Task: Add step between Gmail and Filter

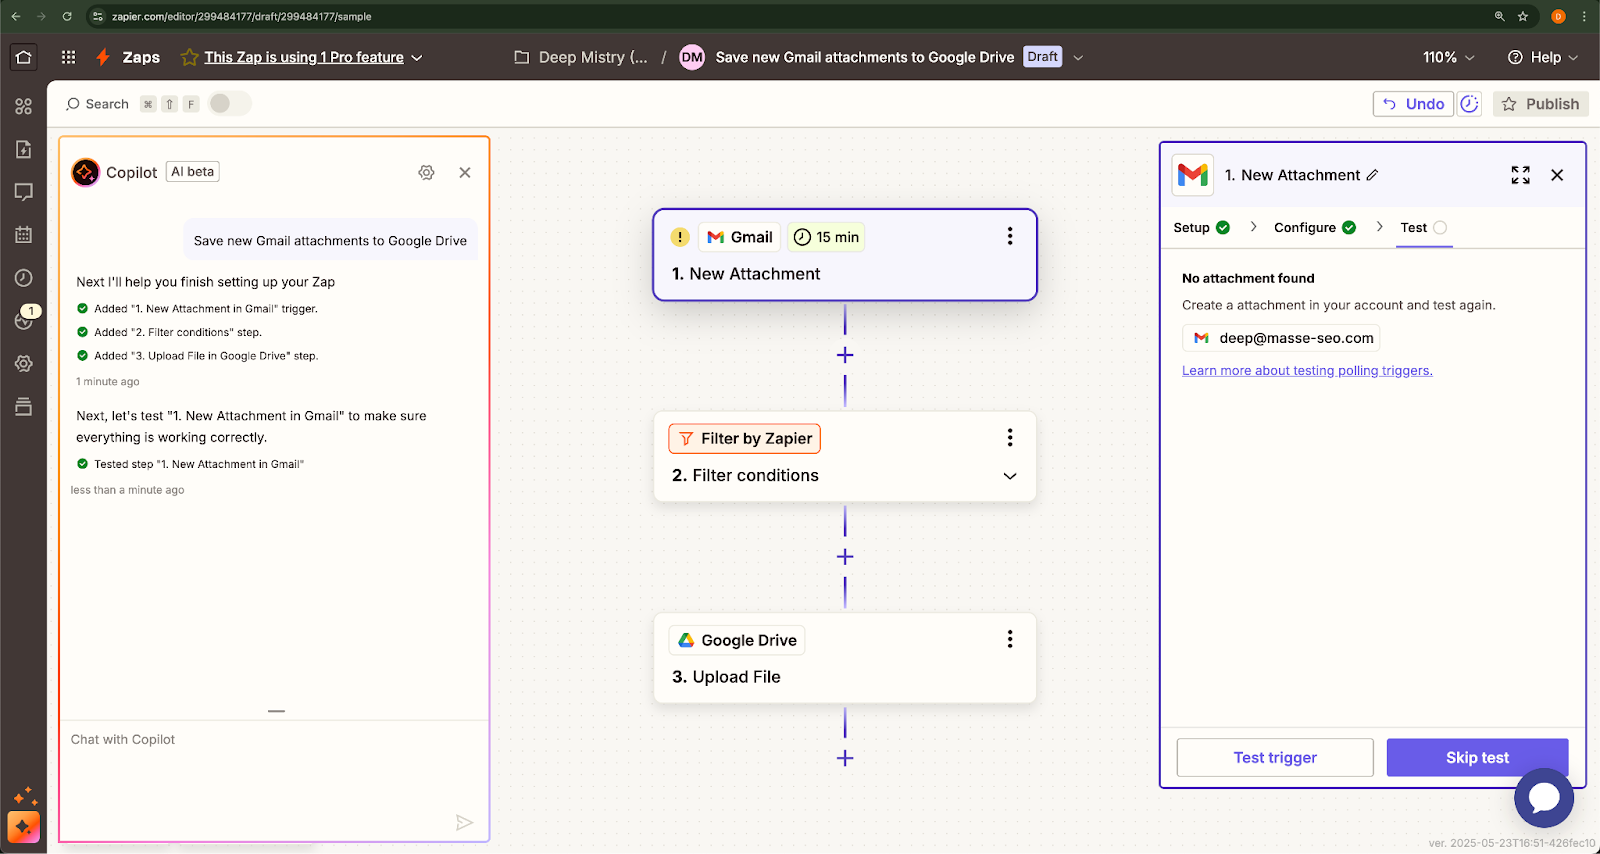Action: [845, 355]
